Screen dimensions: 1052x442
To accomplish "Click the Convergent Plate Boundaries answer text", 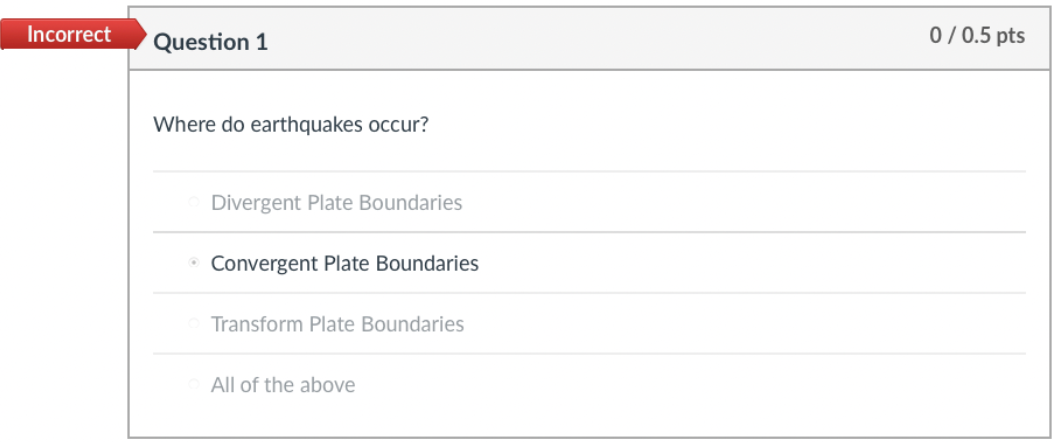I will 344,264.
